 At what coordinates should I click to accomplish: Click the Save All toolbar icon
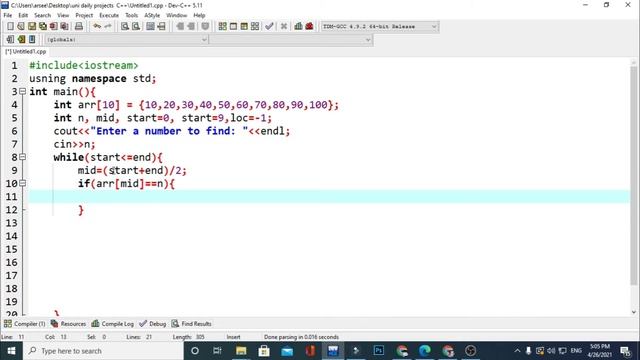pyautogui.click(x=43, y=27)
